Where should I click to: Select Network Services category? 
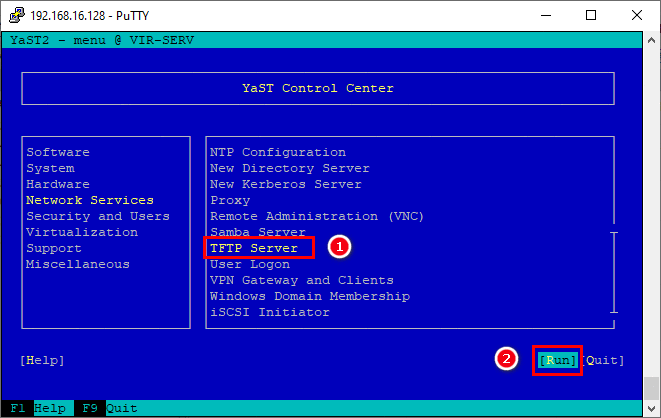point(90,200)
